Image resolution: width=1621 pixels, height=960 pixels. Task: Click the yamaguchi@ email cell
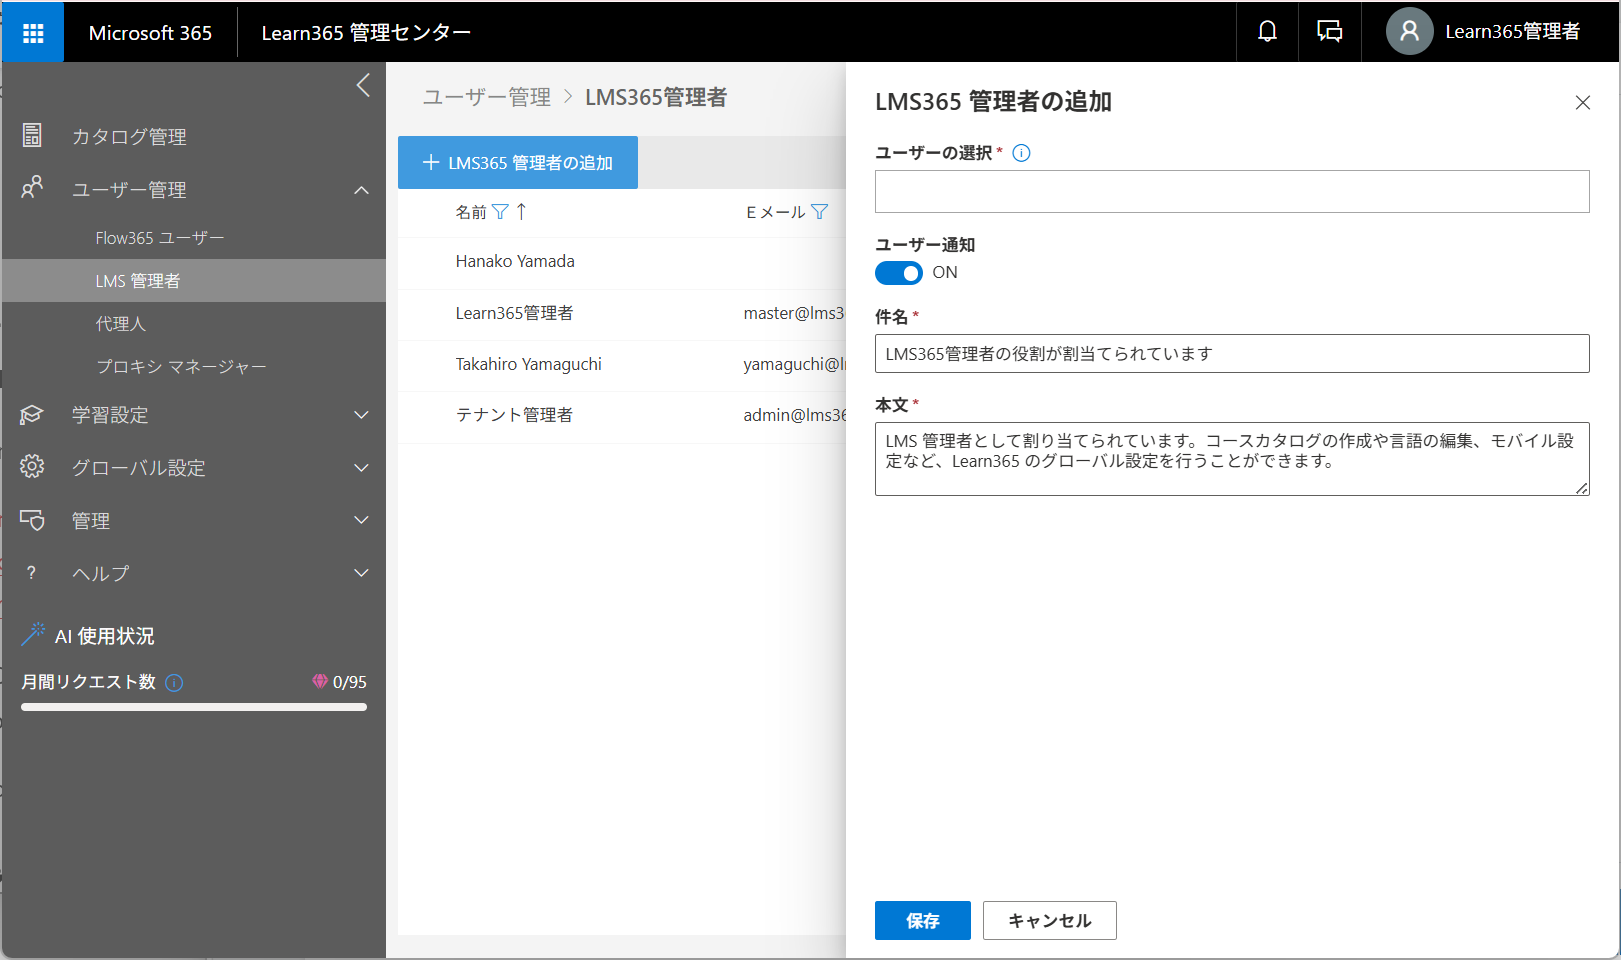794,364
